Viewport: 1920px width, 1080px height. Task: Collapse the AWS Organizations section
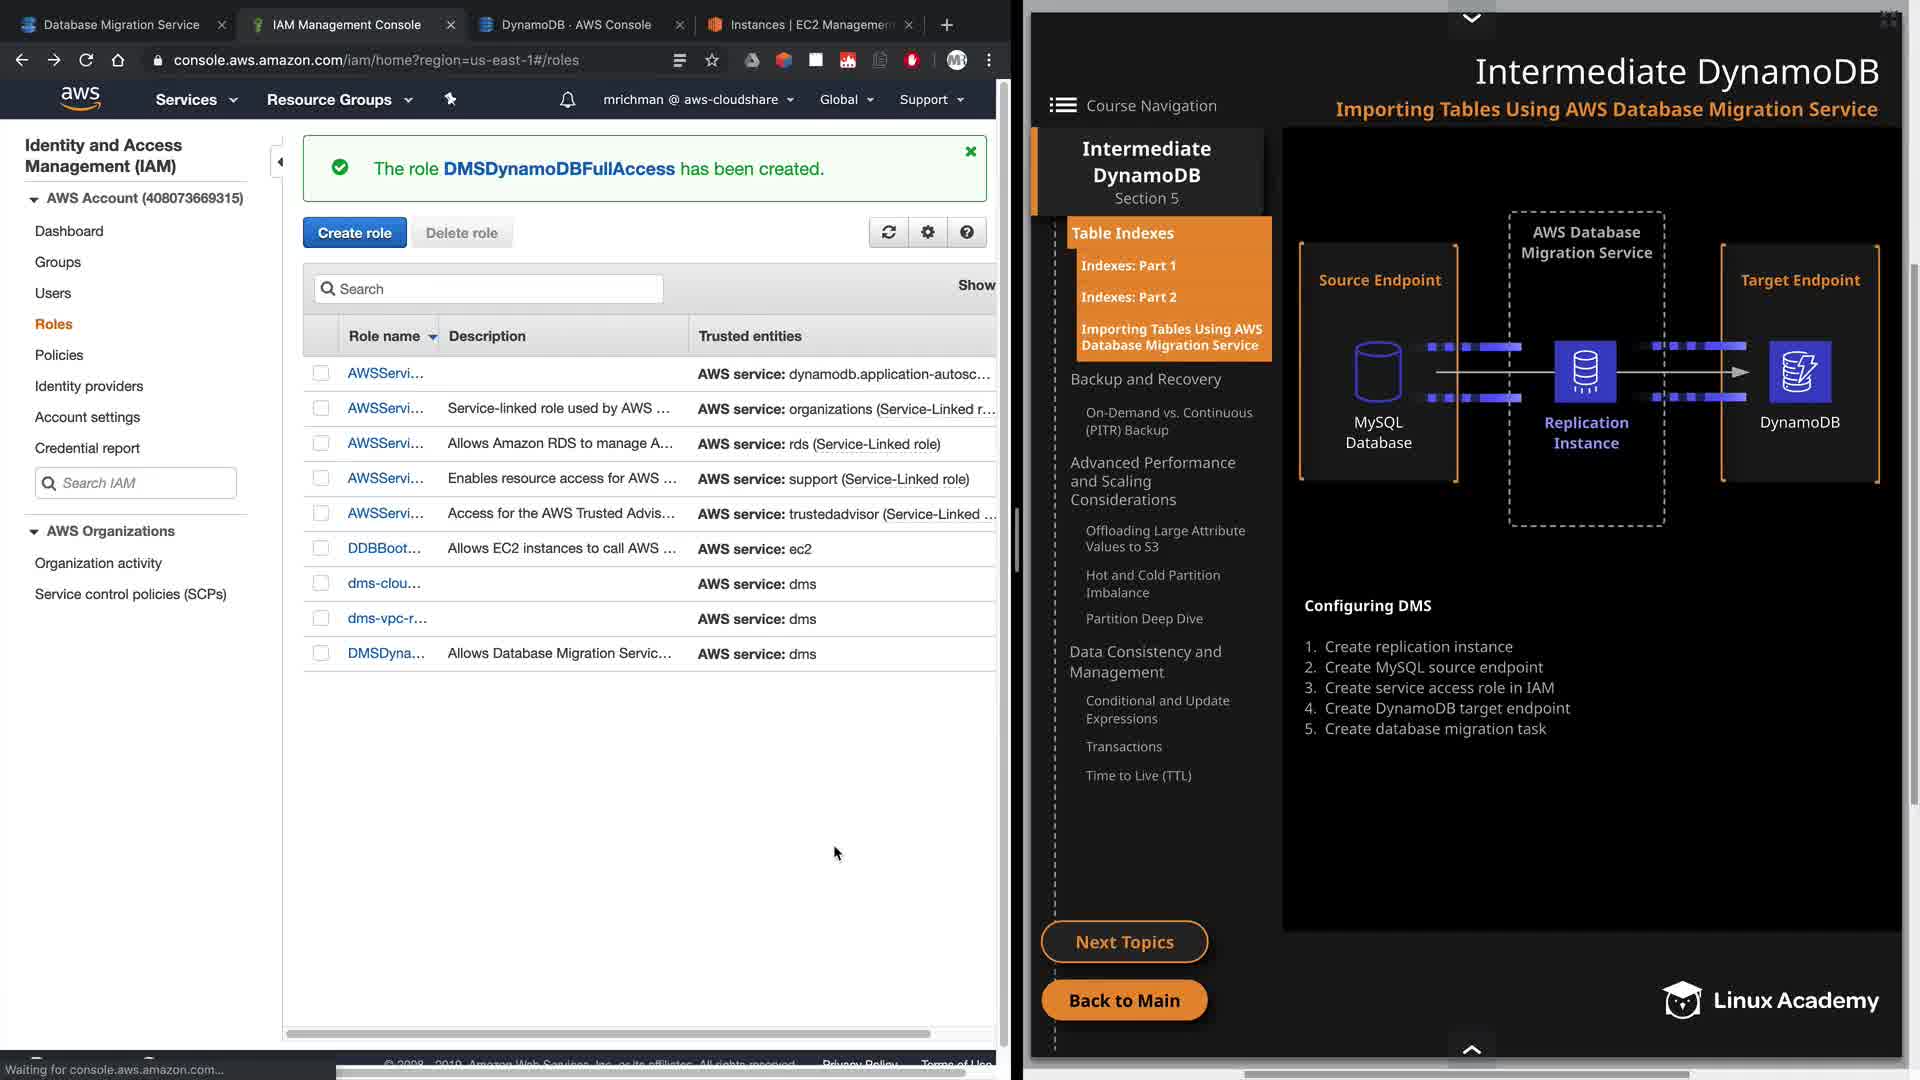[x=34, y=532]
